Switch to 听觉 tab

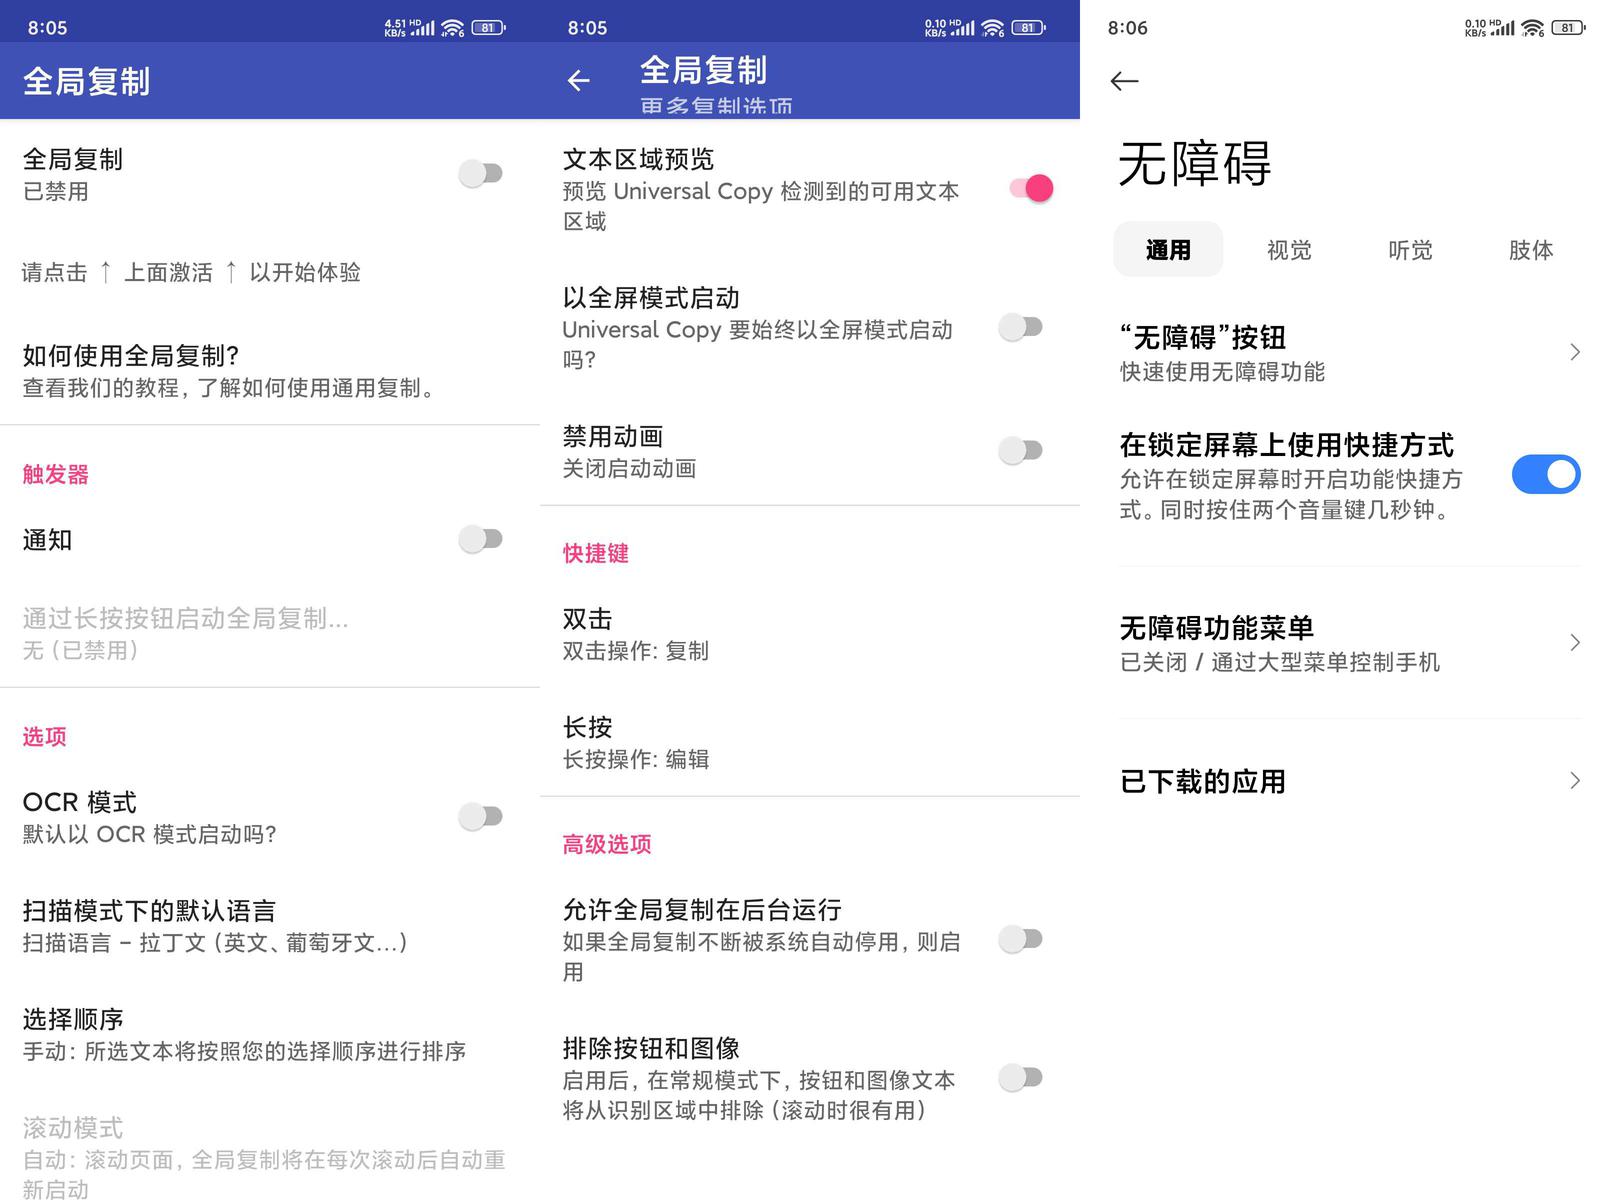click(1410, 249)
